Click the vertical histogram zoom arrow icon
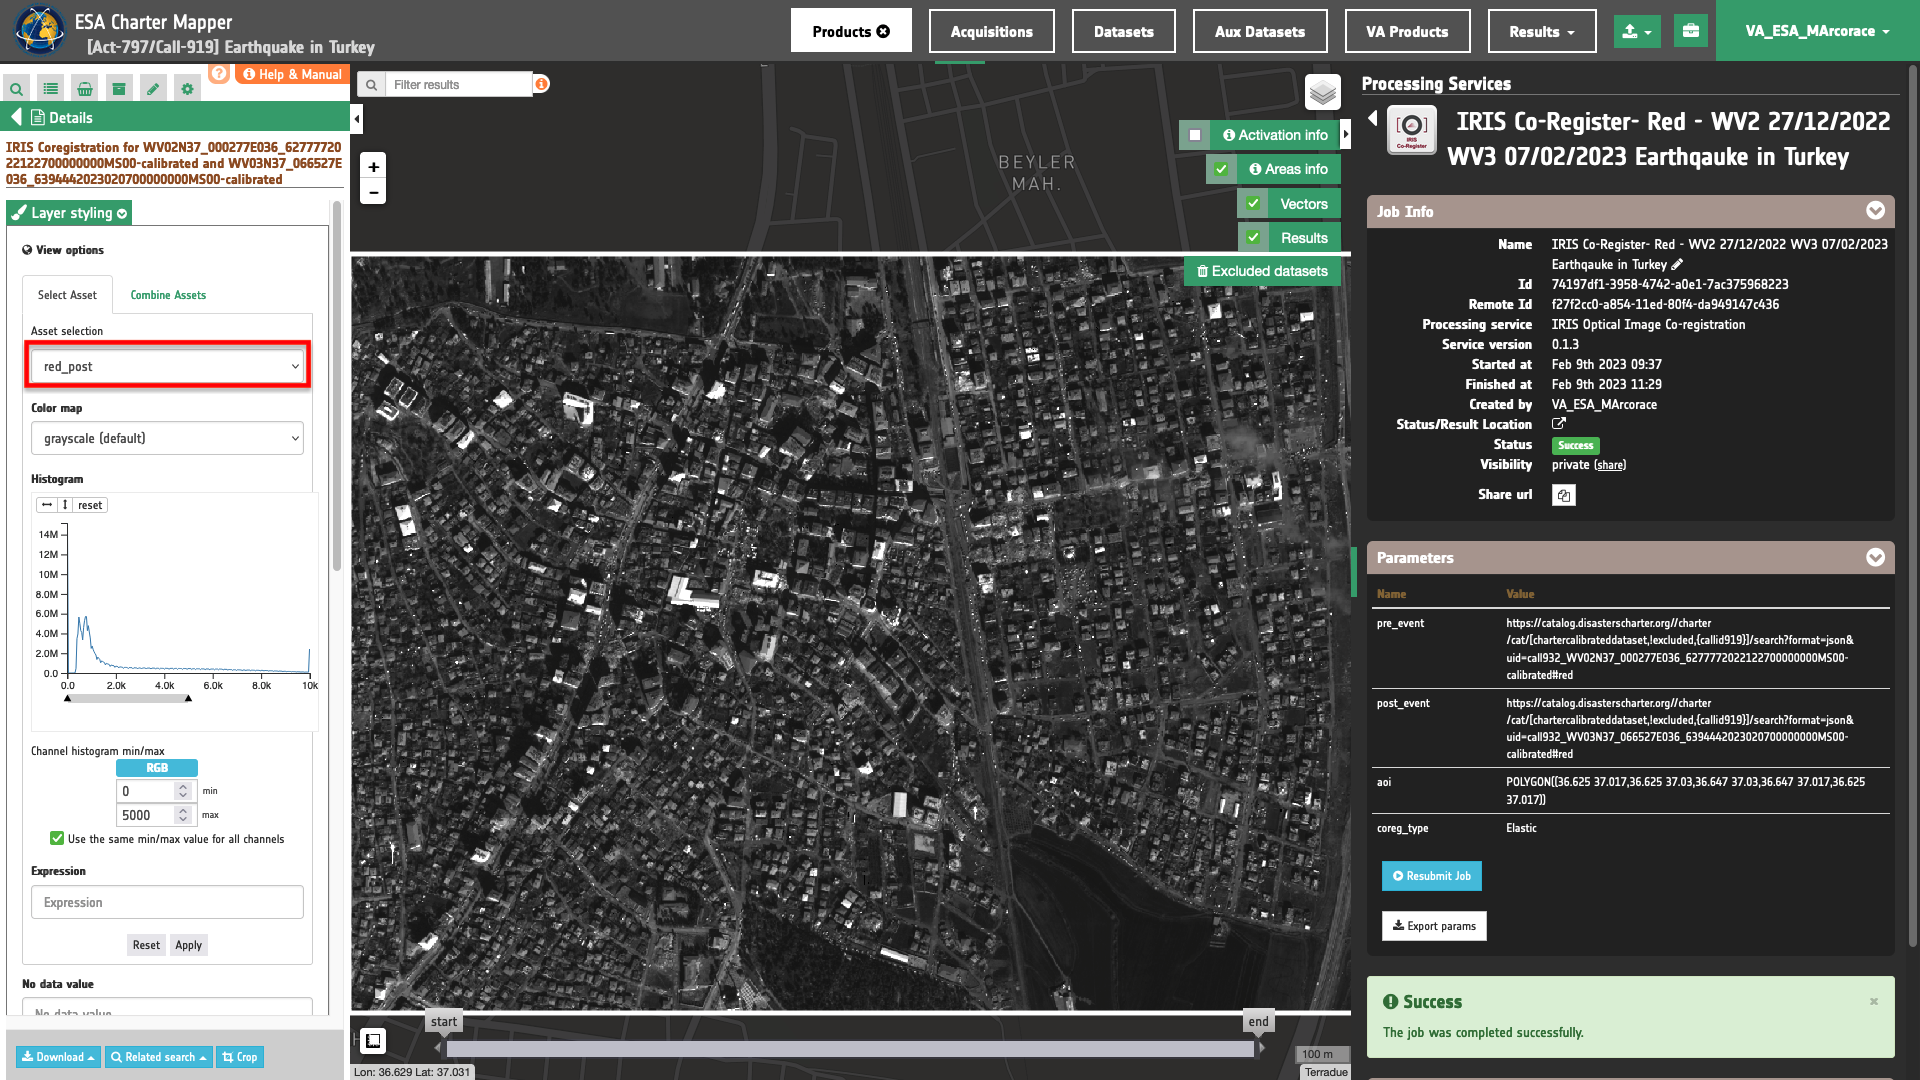This screenshot has height=1080, width=1920. click(65, 505)
